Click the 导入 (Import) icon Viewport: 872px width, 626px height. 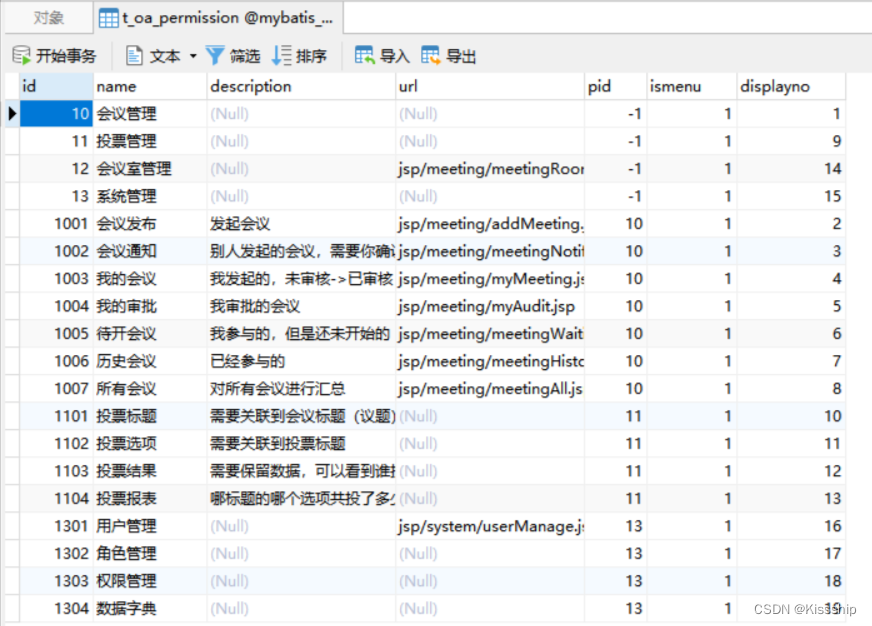pyautogui.click(x=384, y=55)
